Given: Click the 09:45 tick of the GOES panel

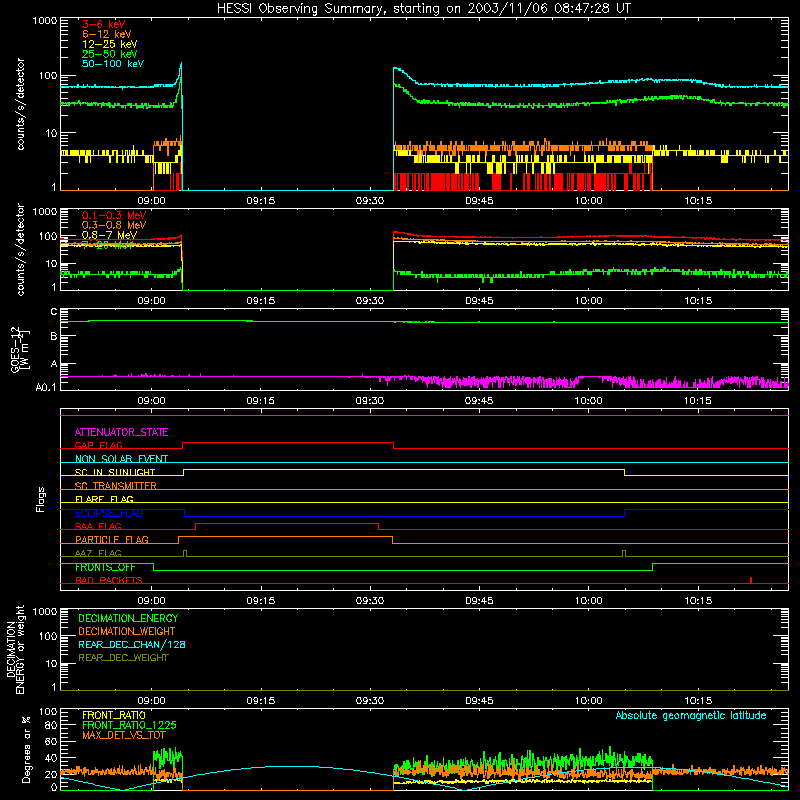Looking at the screenshot, I should 479,401.
